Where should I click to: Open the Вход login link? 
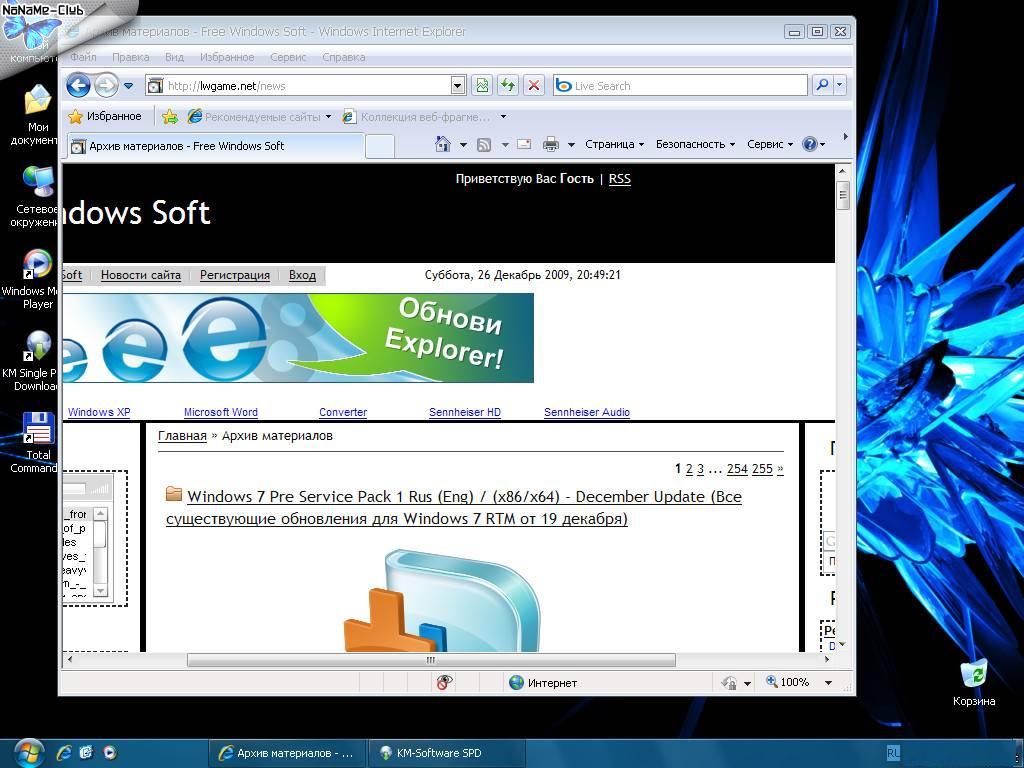[x=302, y=275]
